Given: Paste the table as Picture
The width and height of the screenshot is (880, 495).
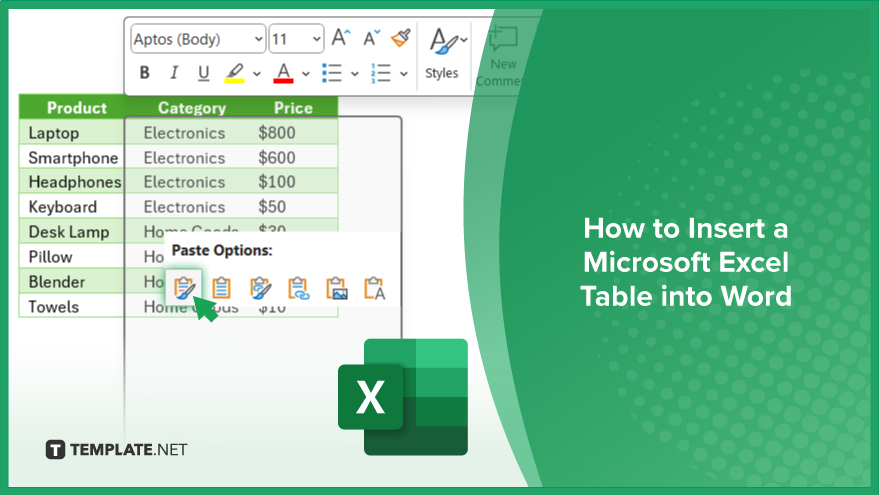Looking at the screenshot, I should click(x=336, y=288).
